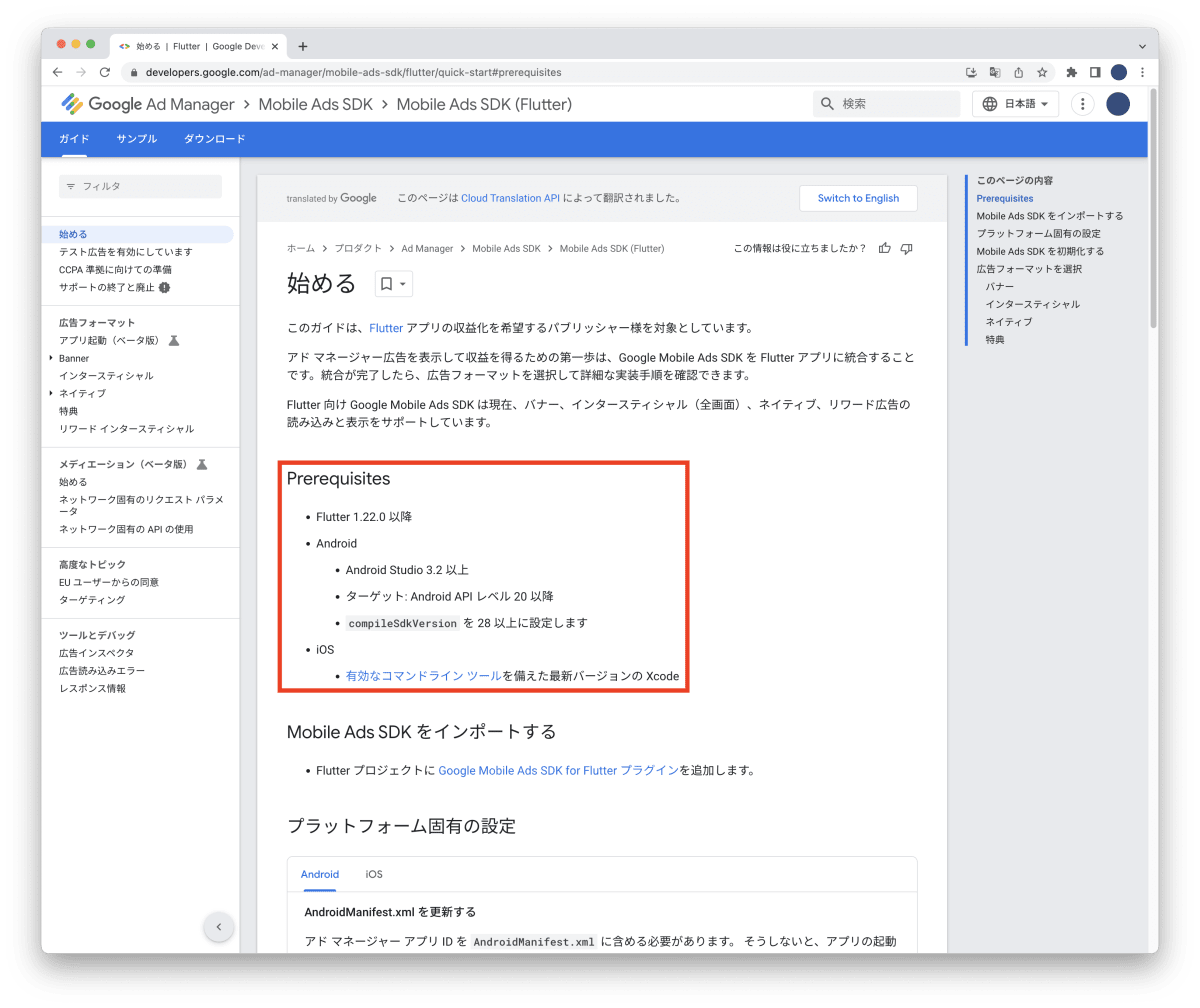
Task: Click the Ad Manager breadcrumb link
Action: (x=427, y=248)
